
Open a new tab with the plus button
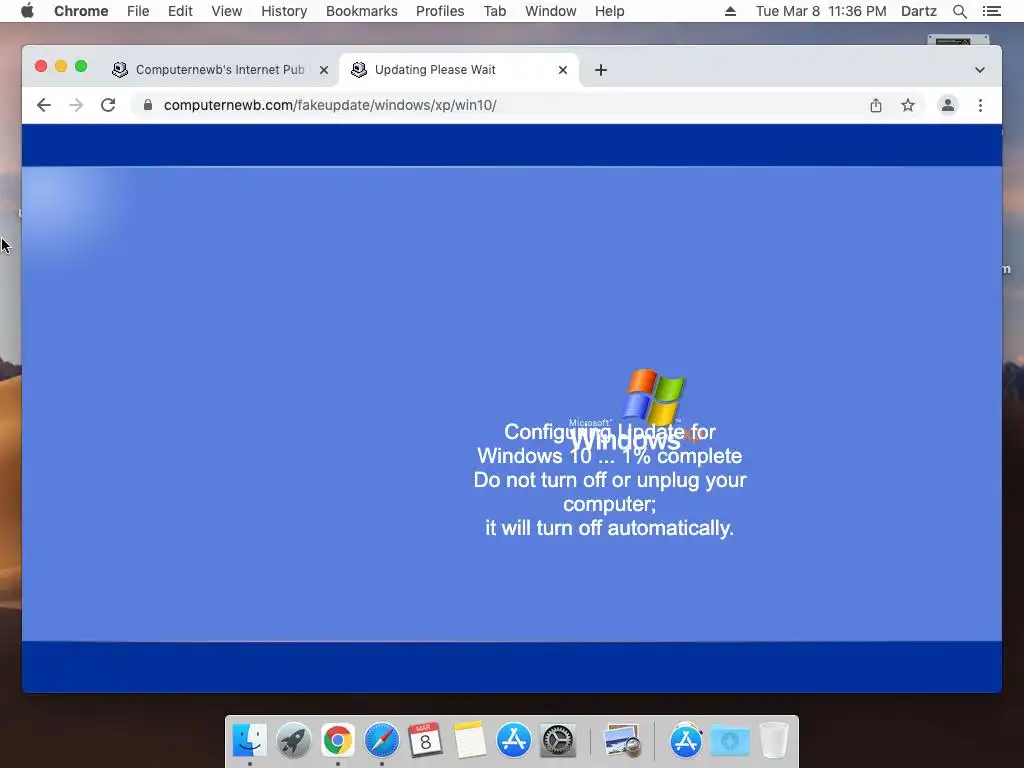tap(601, 70)
